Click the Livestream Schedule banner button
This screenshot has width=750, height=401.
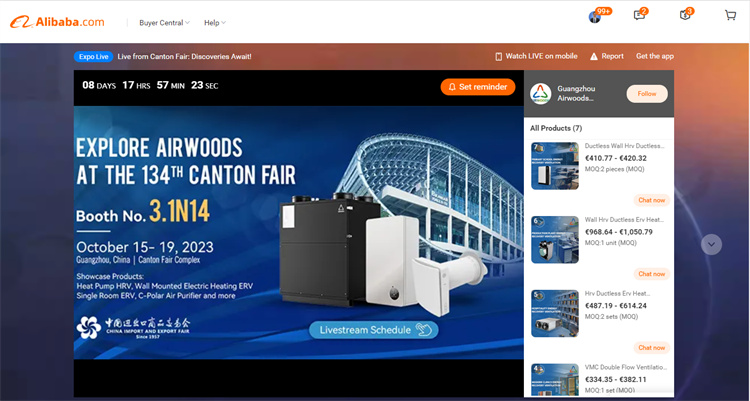[373, 329]
